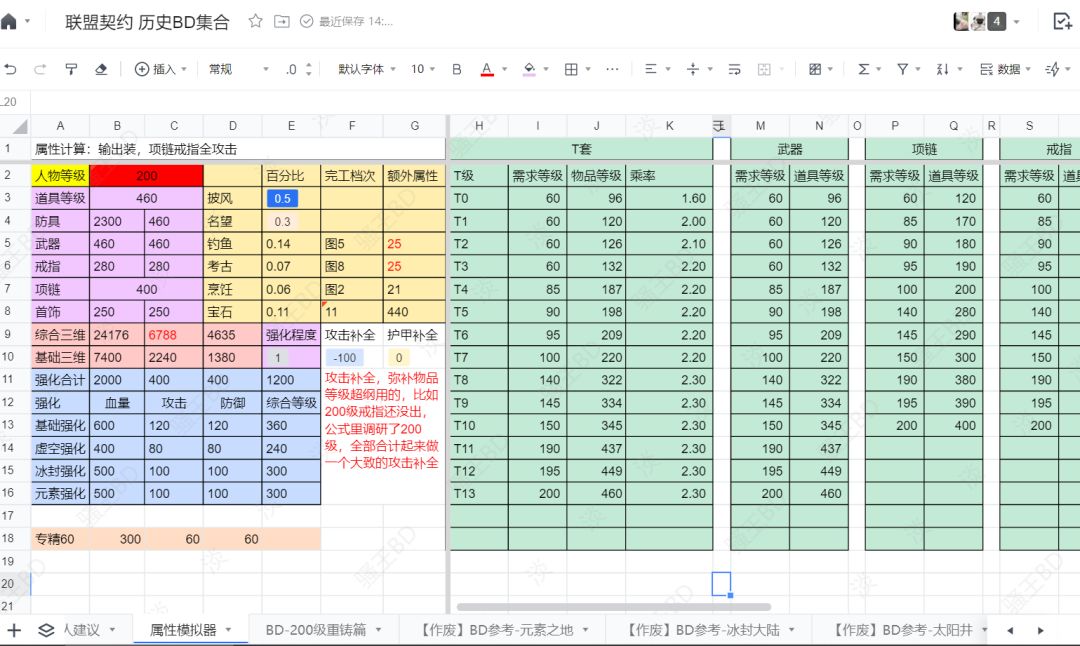
Task: Click the document title 联盟契约 历史BD集合
Action: [x=147, y=22]
